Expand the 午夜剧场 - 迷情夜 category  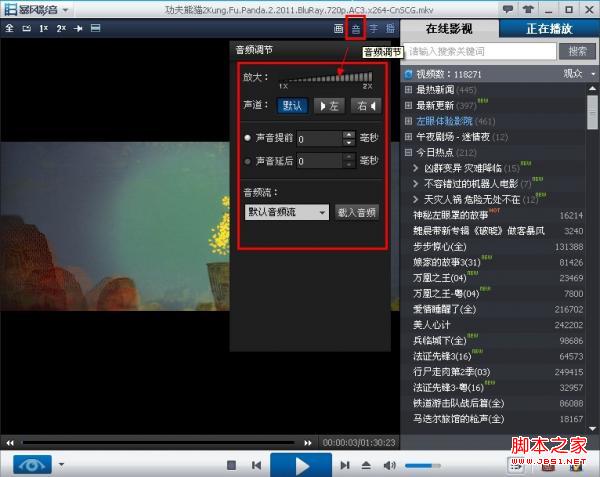tap(408, 137)
